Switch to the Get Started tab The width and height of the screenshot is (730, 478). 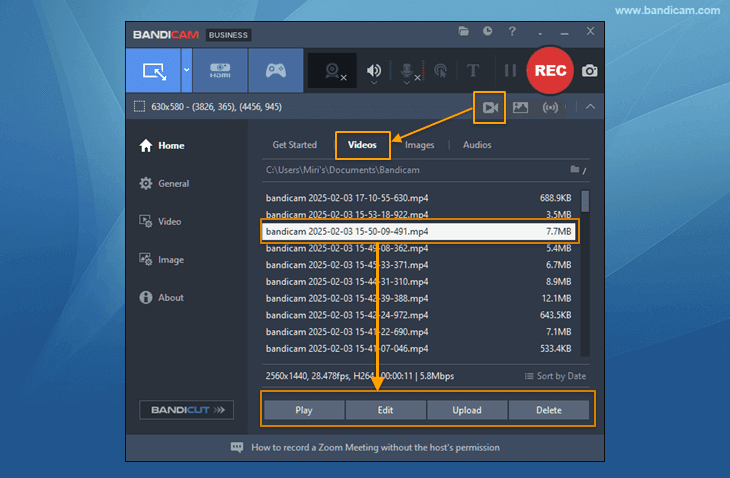click(295, 145)
